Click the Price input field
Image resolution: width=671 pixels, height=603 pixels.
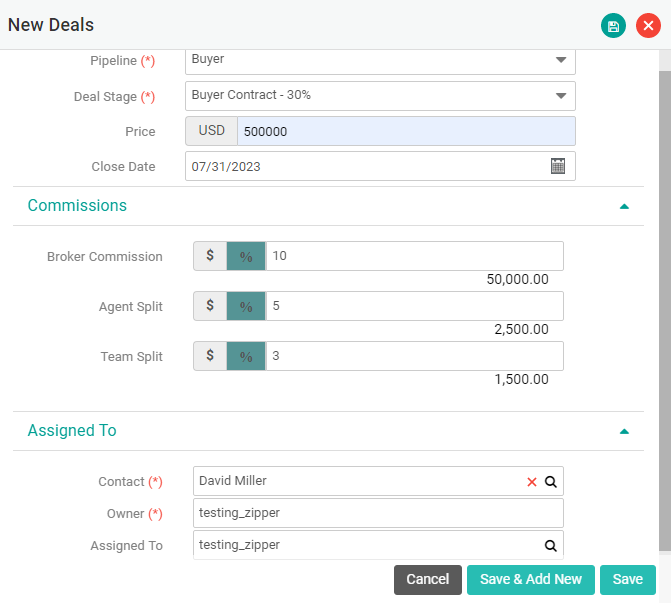(405, 131)
